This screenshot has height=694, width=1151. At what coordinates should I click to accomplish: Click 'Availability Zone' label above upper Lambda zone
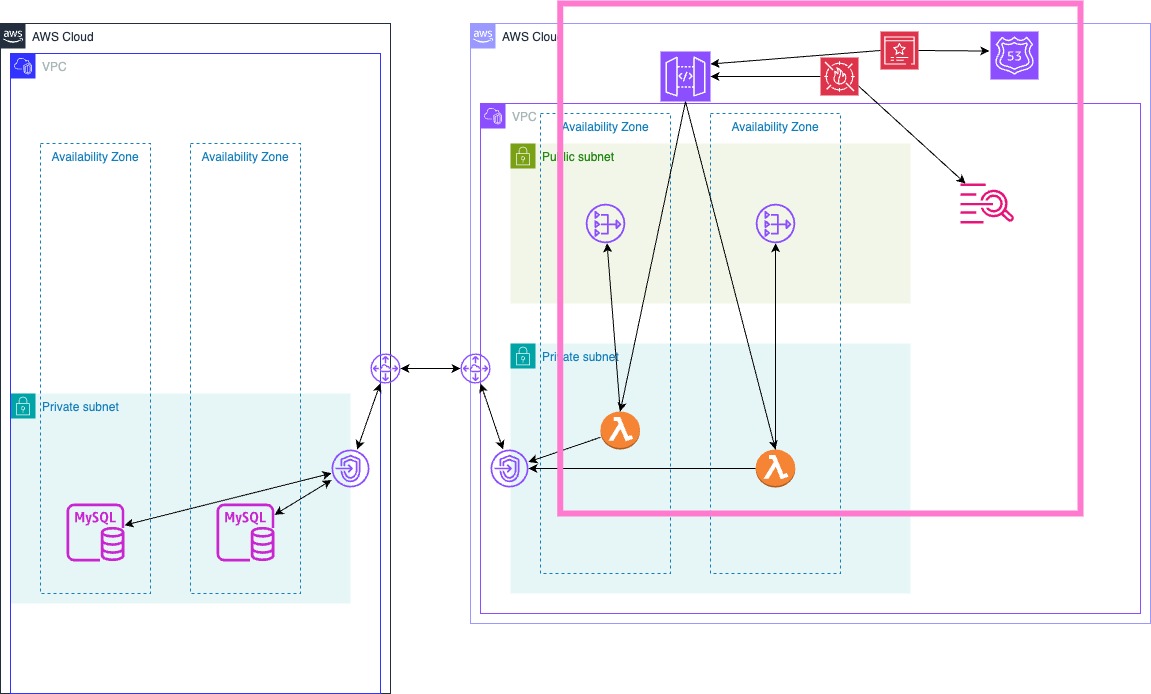(605, 127)
